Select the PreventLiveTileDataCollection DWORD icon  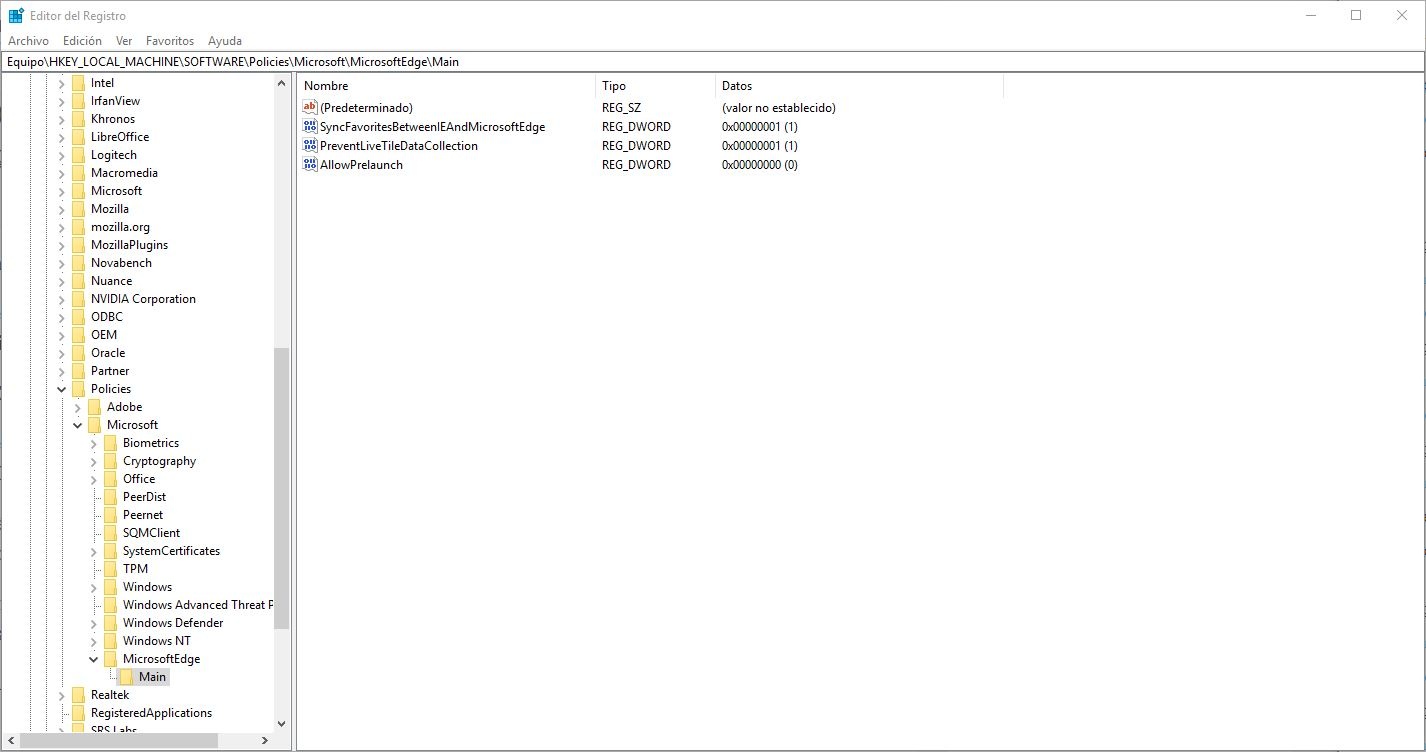point(310,145)
